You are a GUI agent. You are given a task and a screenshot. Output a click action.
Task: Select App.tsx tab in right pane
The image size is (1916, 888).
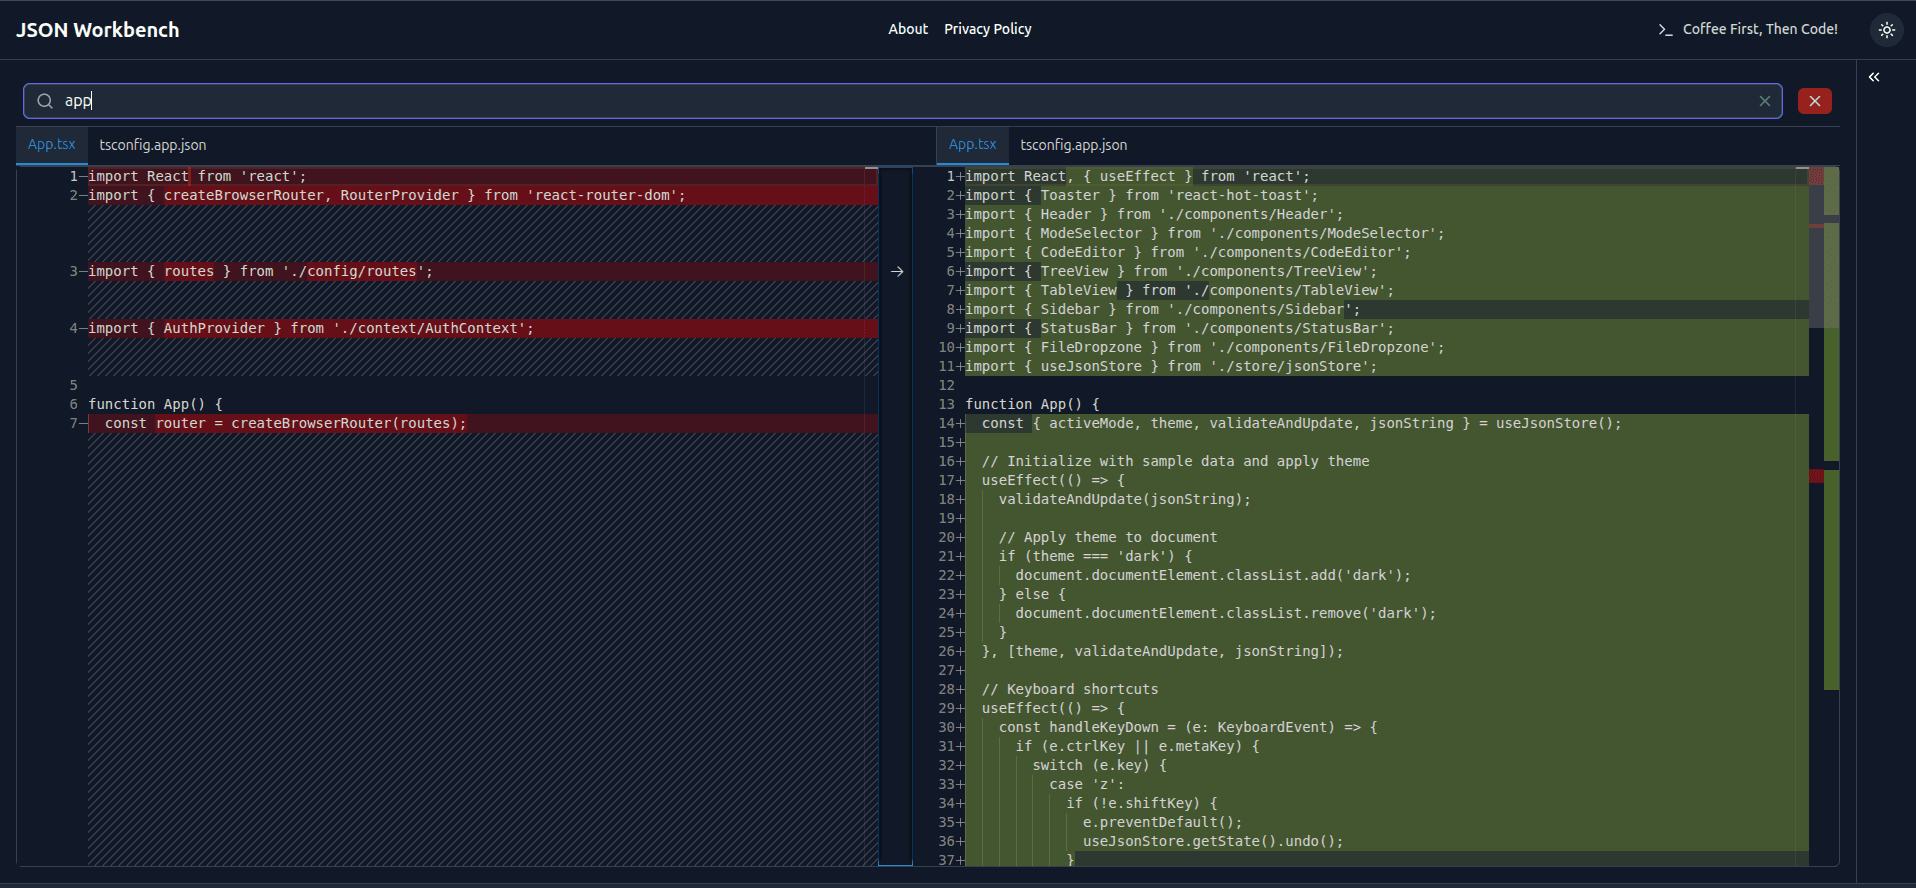tap(972, 145)
